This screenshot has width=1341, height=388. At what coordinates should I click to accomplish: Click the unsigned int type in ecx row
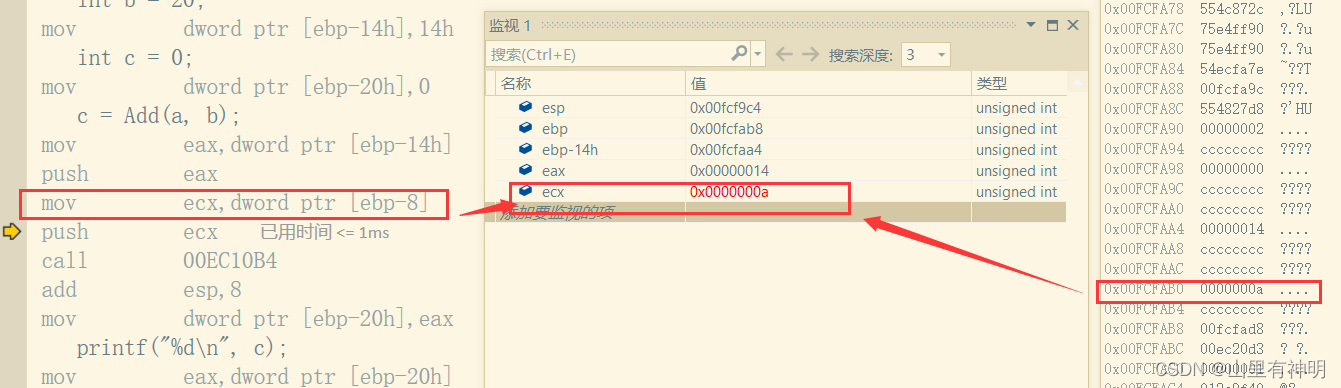tap(1016, 192)
